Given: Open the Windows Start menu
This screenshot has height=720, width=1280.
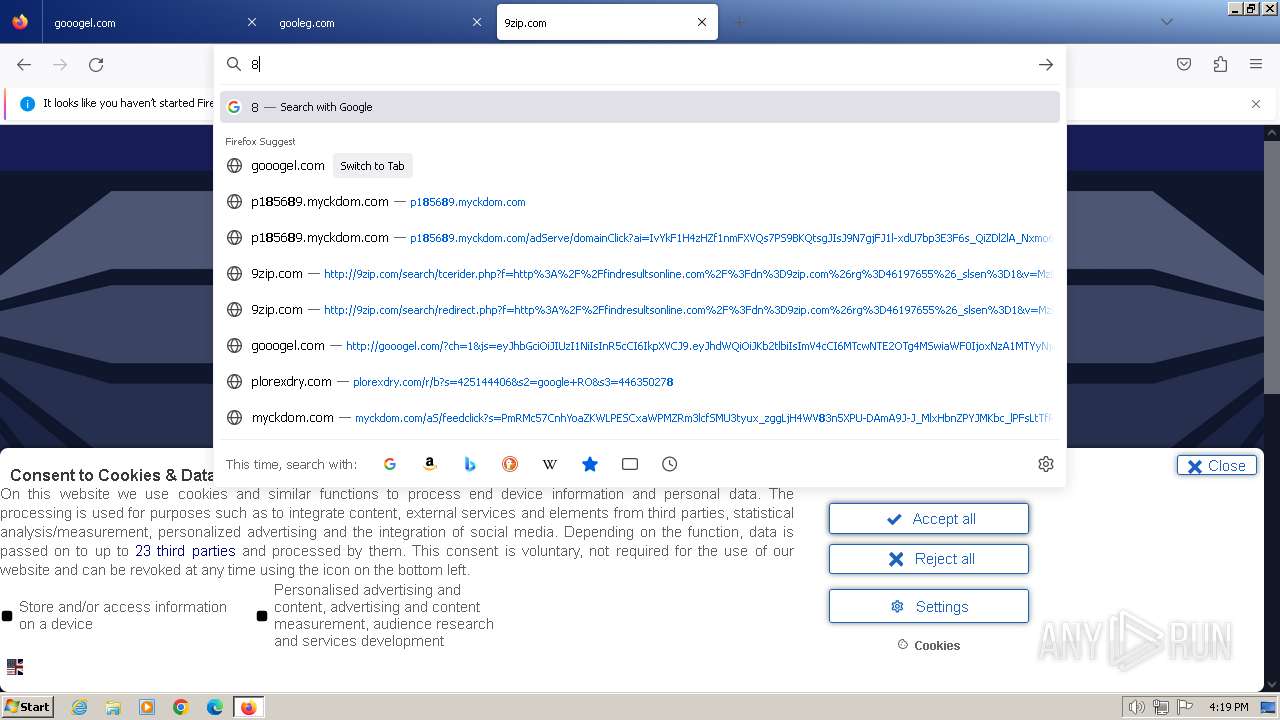Looking at the screenshot, I should (28, 707).
